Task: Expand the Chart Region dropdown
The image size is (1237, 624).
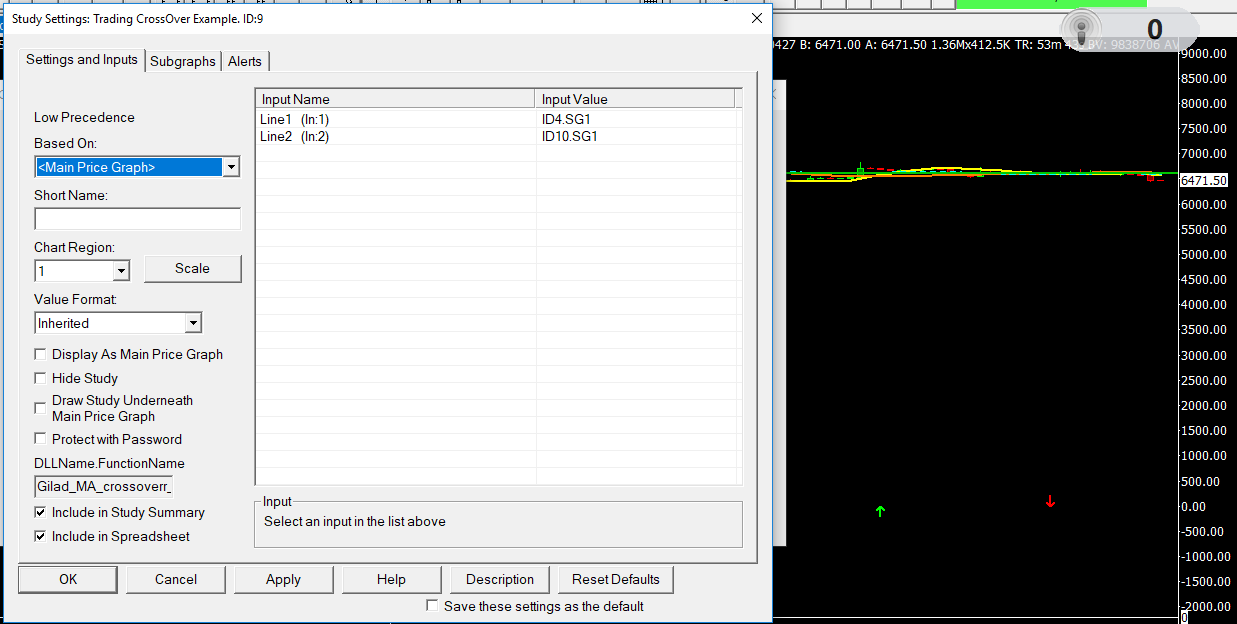Action: (121, 271)
